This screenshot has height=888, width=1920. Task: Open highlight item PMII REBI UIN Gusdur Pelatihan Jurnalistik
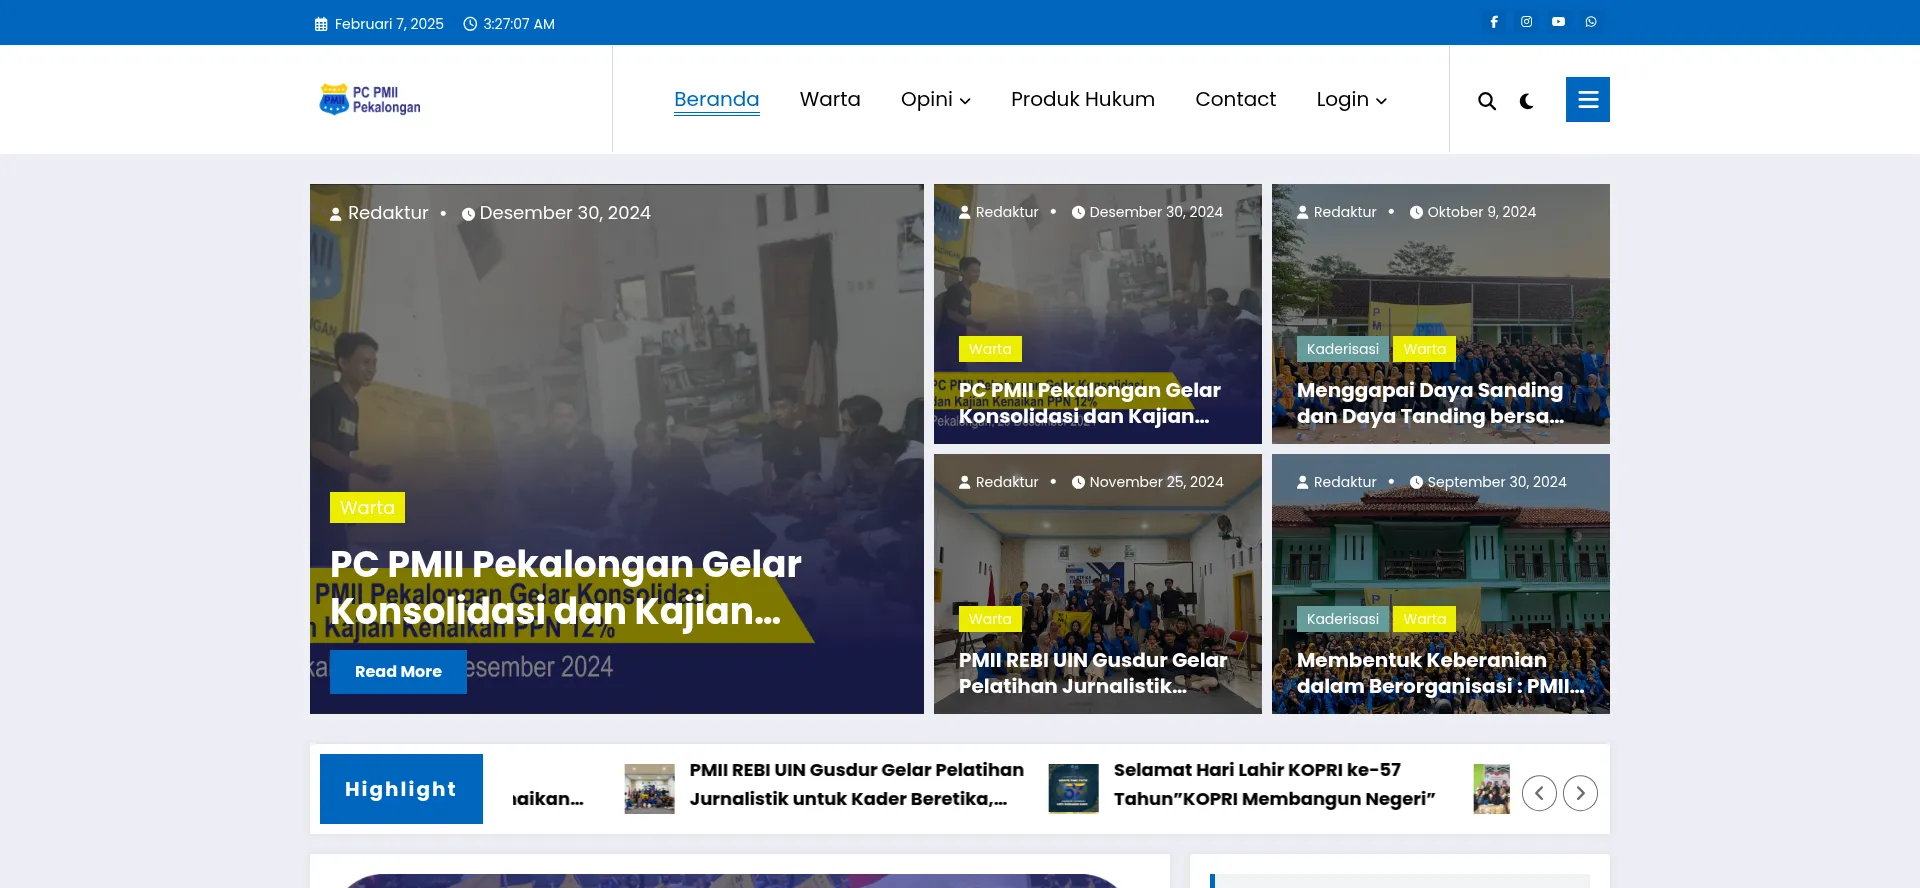[856, 784]
